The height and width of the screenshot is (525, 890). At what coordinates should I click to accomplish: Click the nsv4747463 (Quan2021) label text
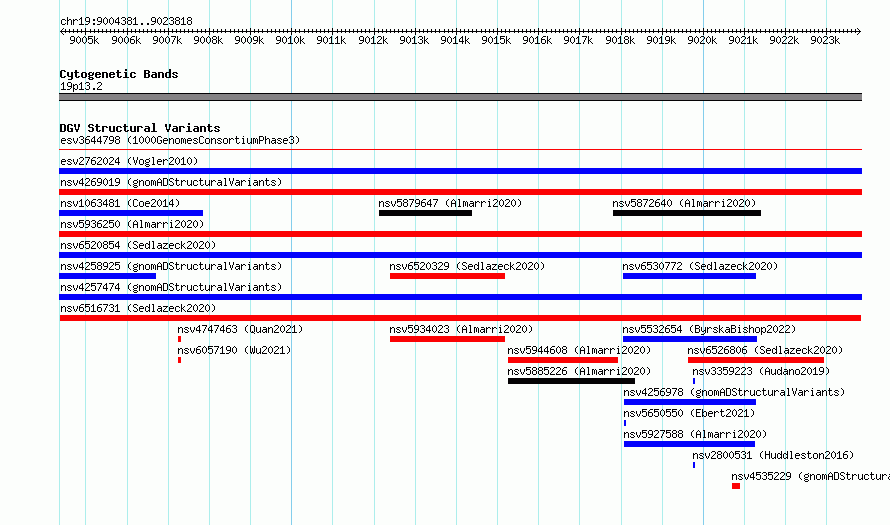point(240,329)
